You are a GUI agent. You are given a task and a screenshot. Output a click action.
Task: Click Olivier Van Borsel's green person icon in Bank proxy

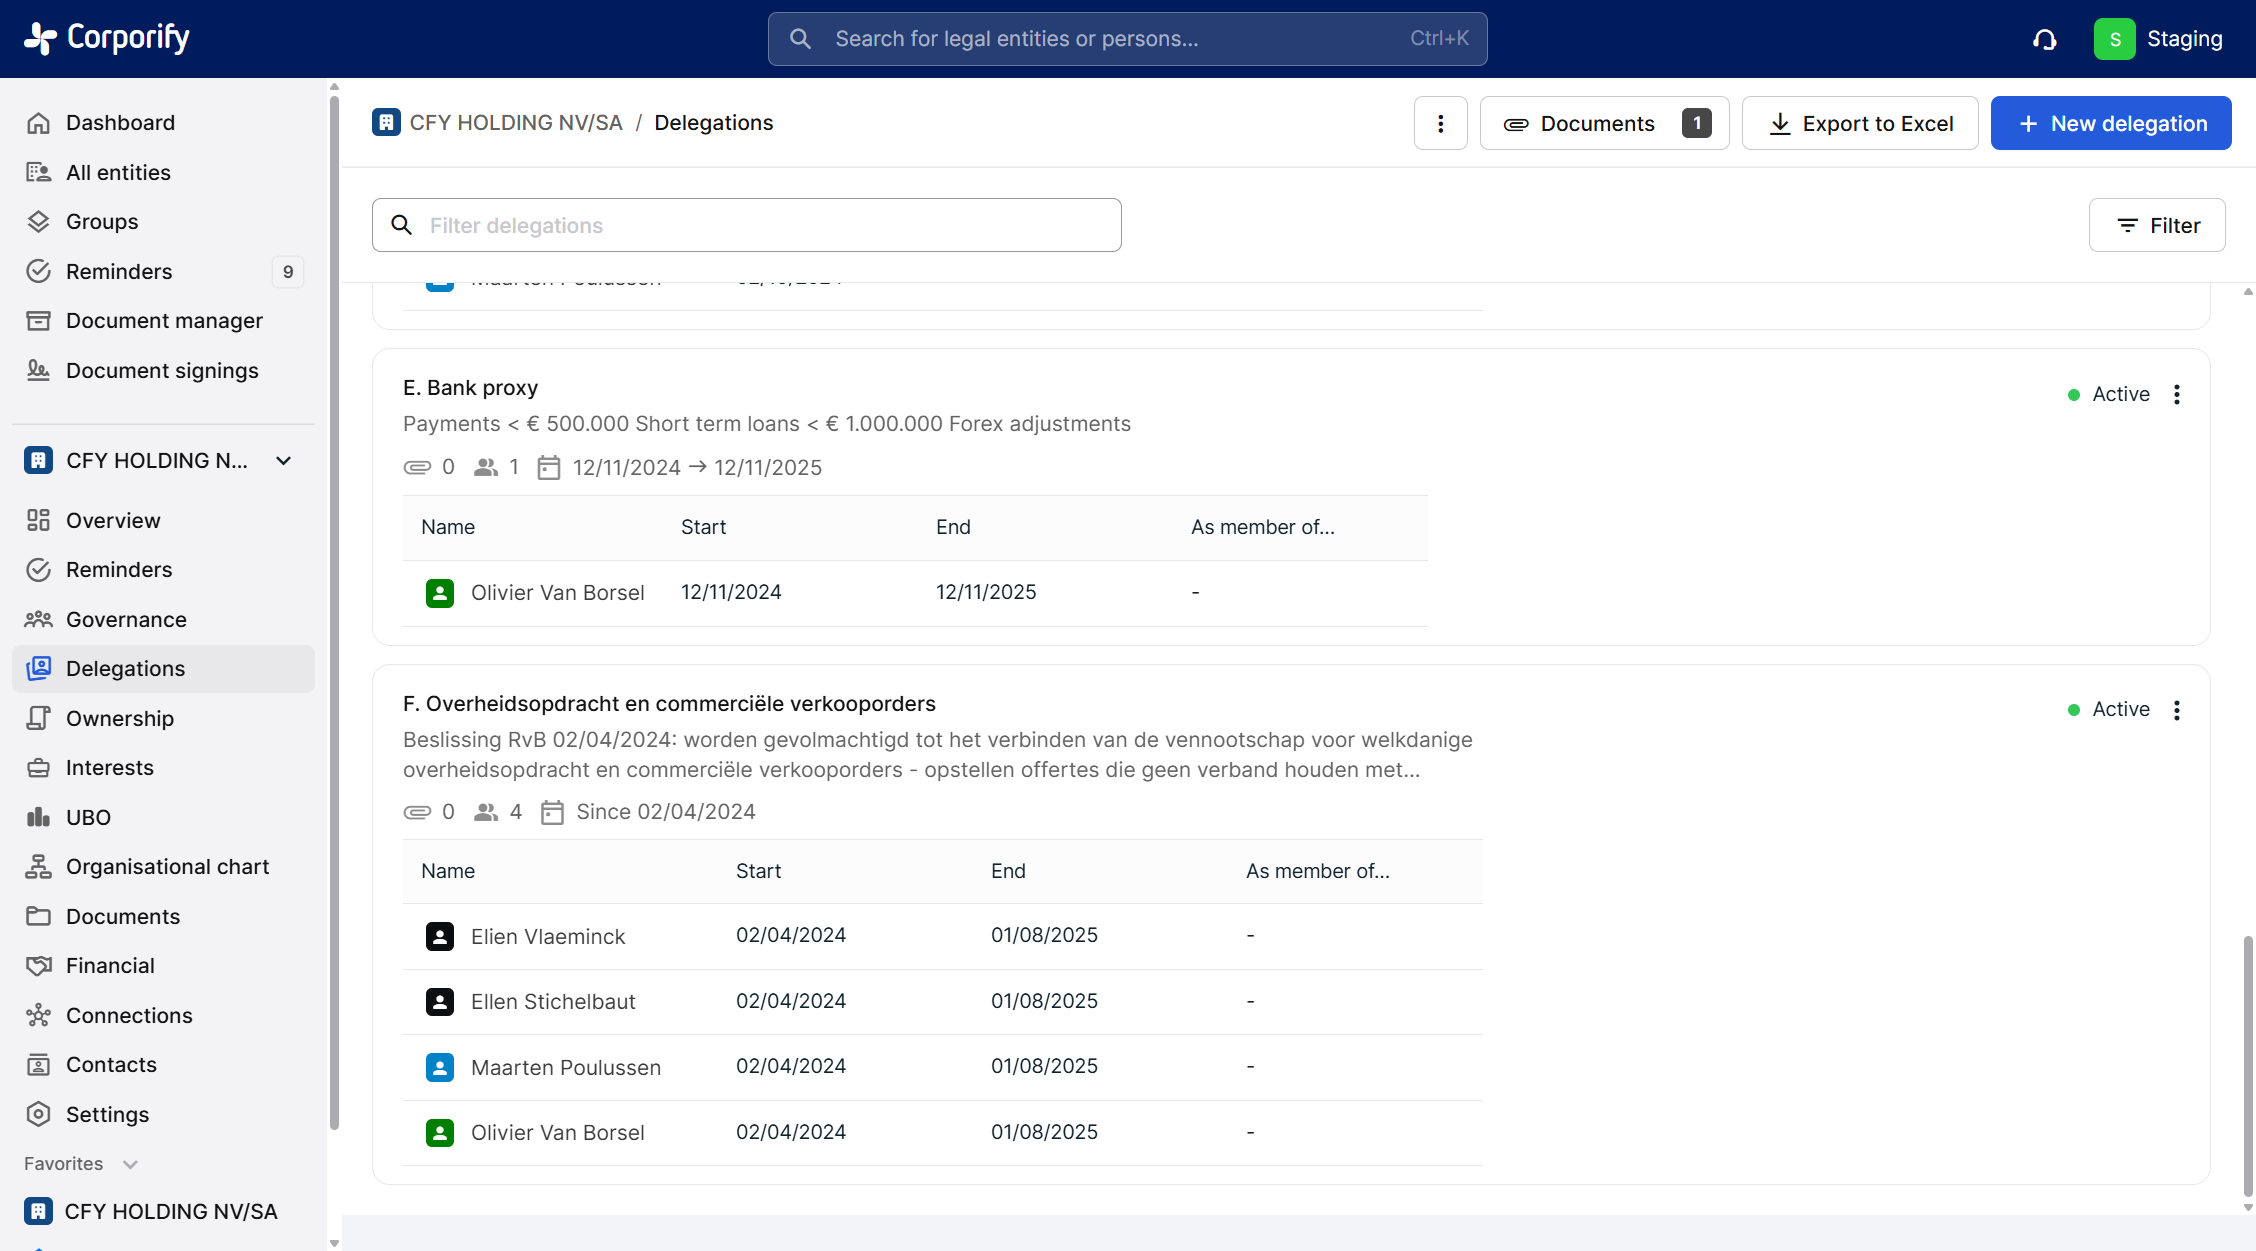440,593
